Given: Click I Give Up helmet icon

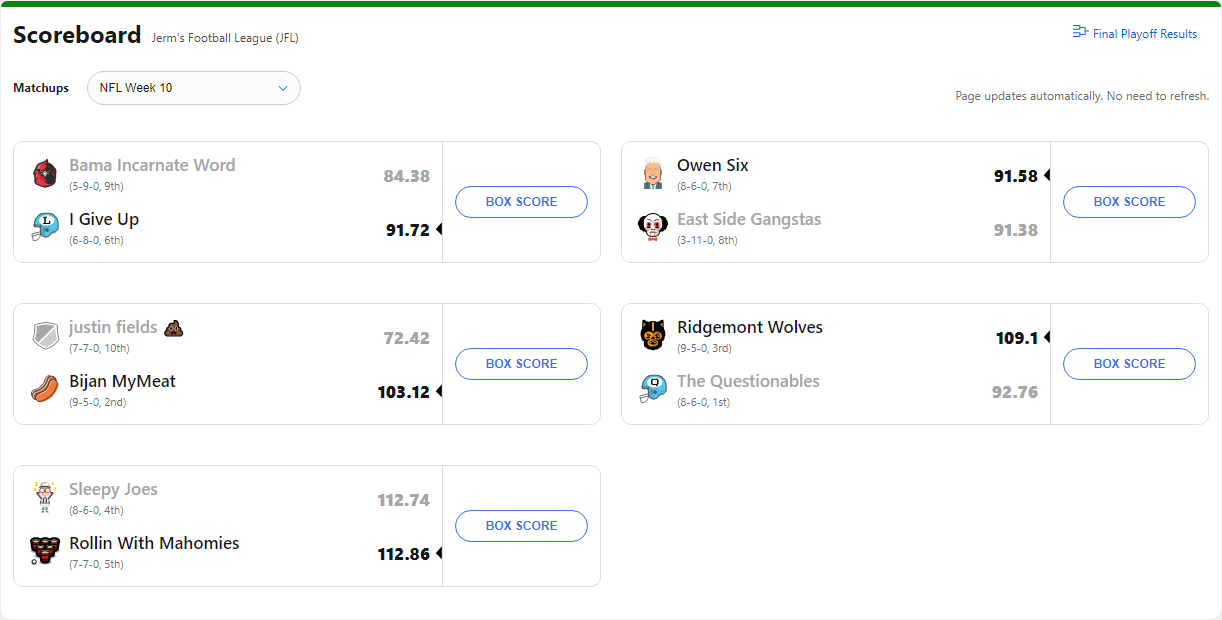Looking at the screenshot, I should (x=45, y=227).
